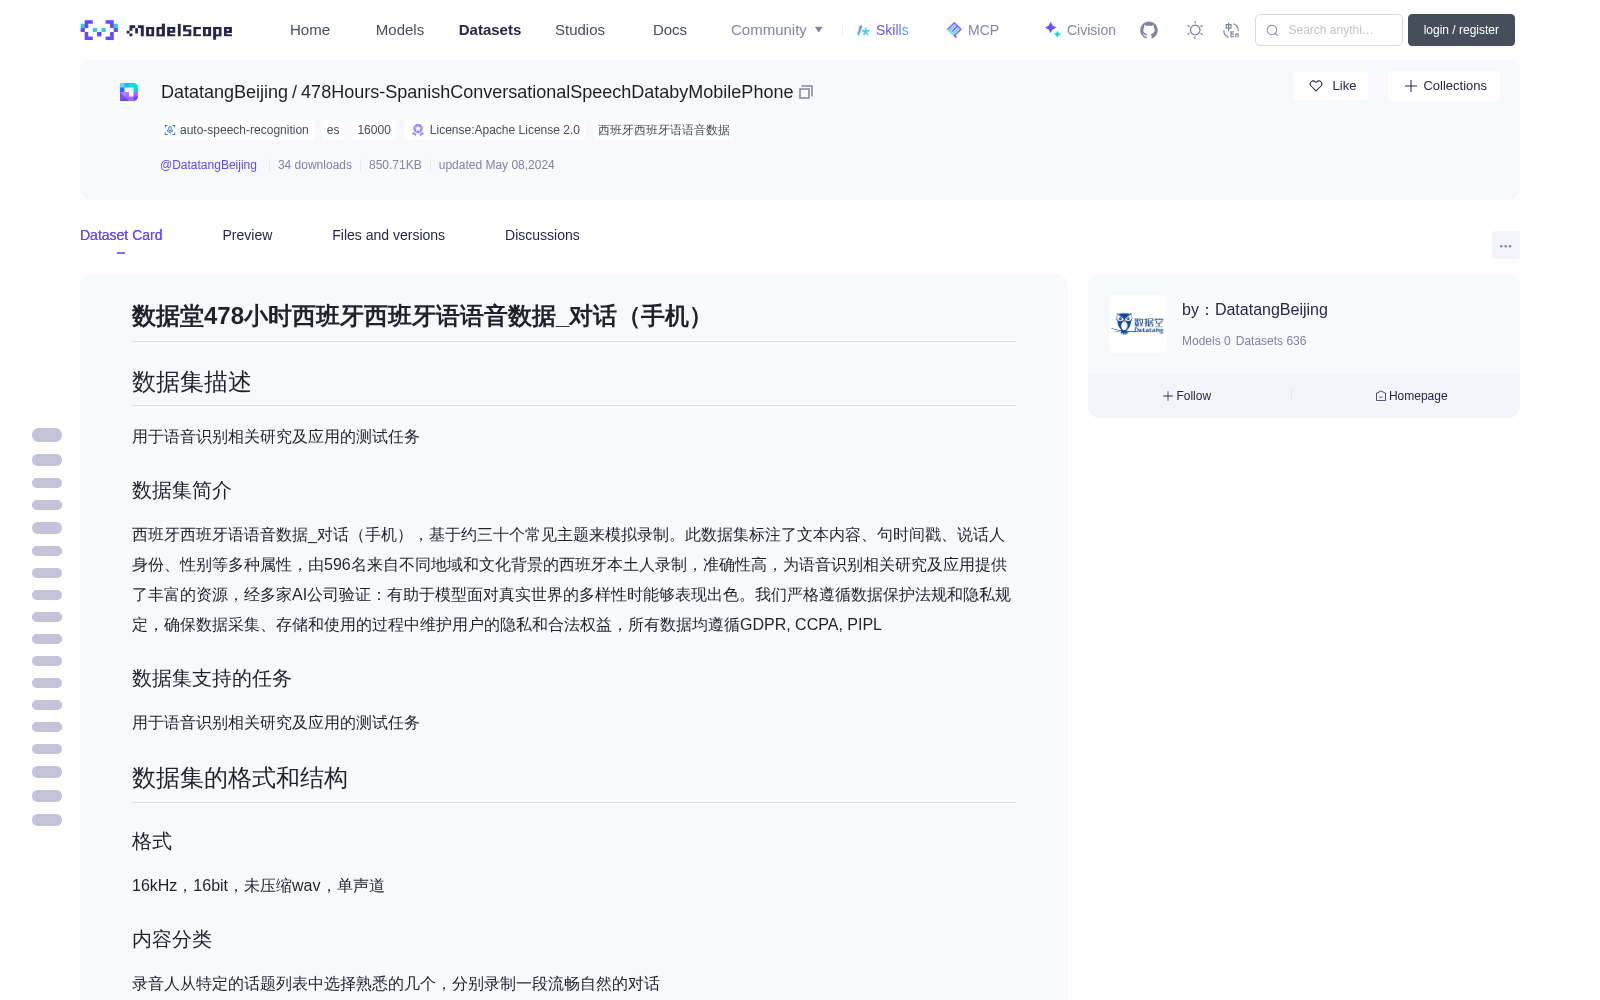1600x1000 pixels.
Task: Click the 16kHz，16bit format description line
Action: [258, 885]
